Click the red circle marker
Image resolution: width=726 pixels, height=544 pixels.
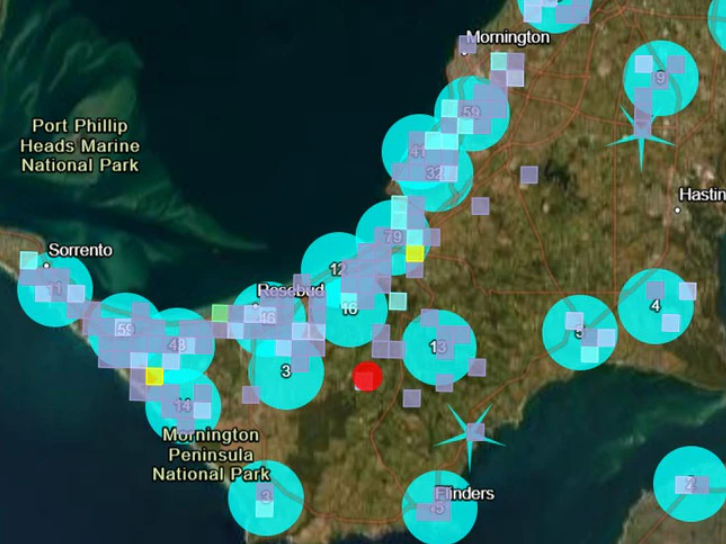click(367, 377)
